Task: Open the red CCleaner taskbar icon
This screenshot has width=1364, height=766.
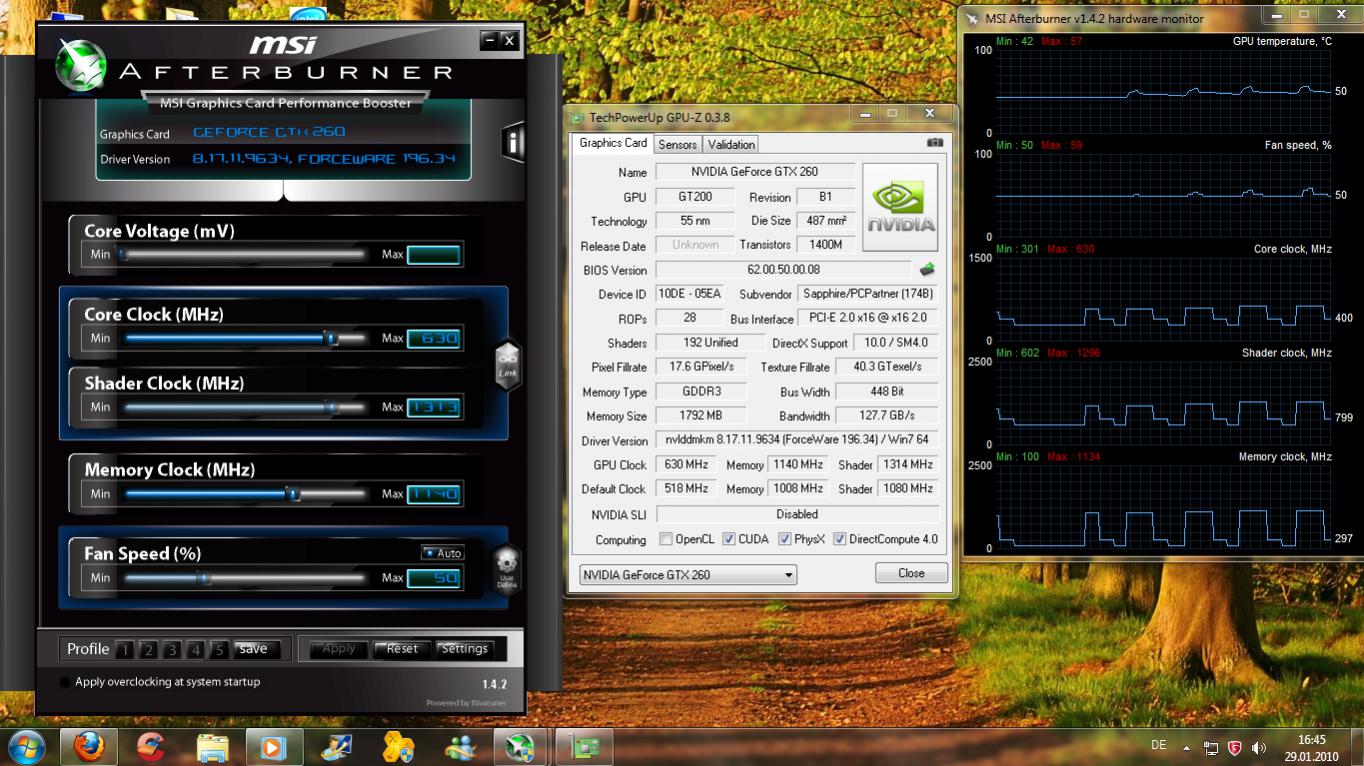Action: (x=151, y=747)
